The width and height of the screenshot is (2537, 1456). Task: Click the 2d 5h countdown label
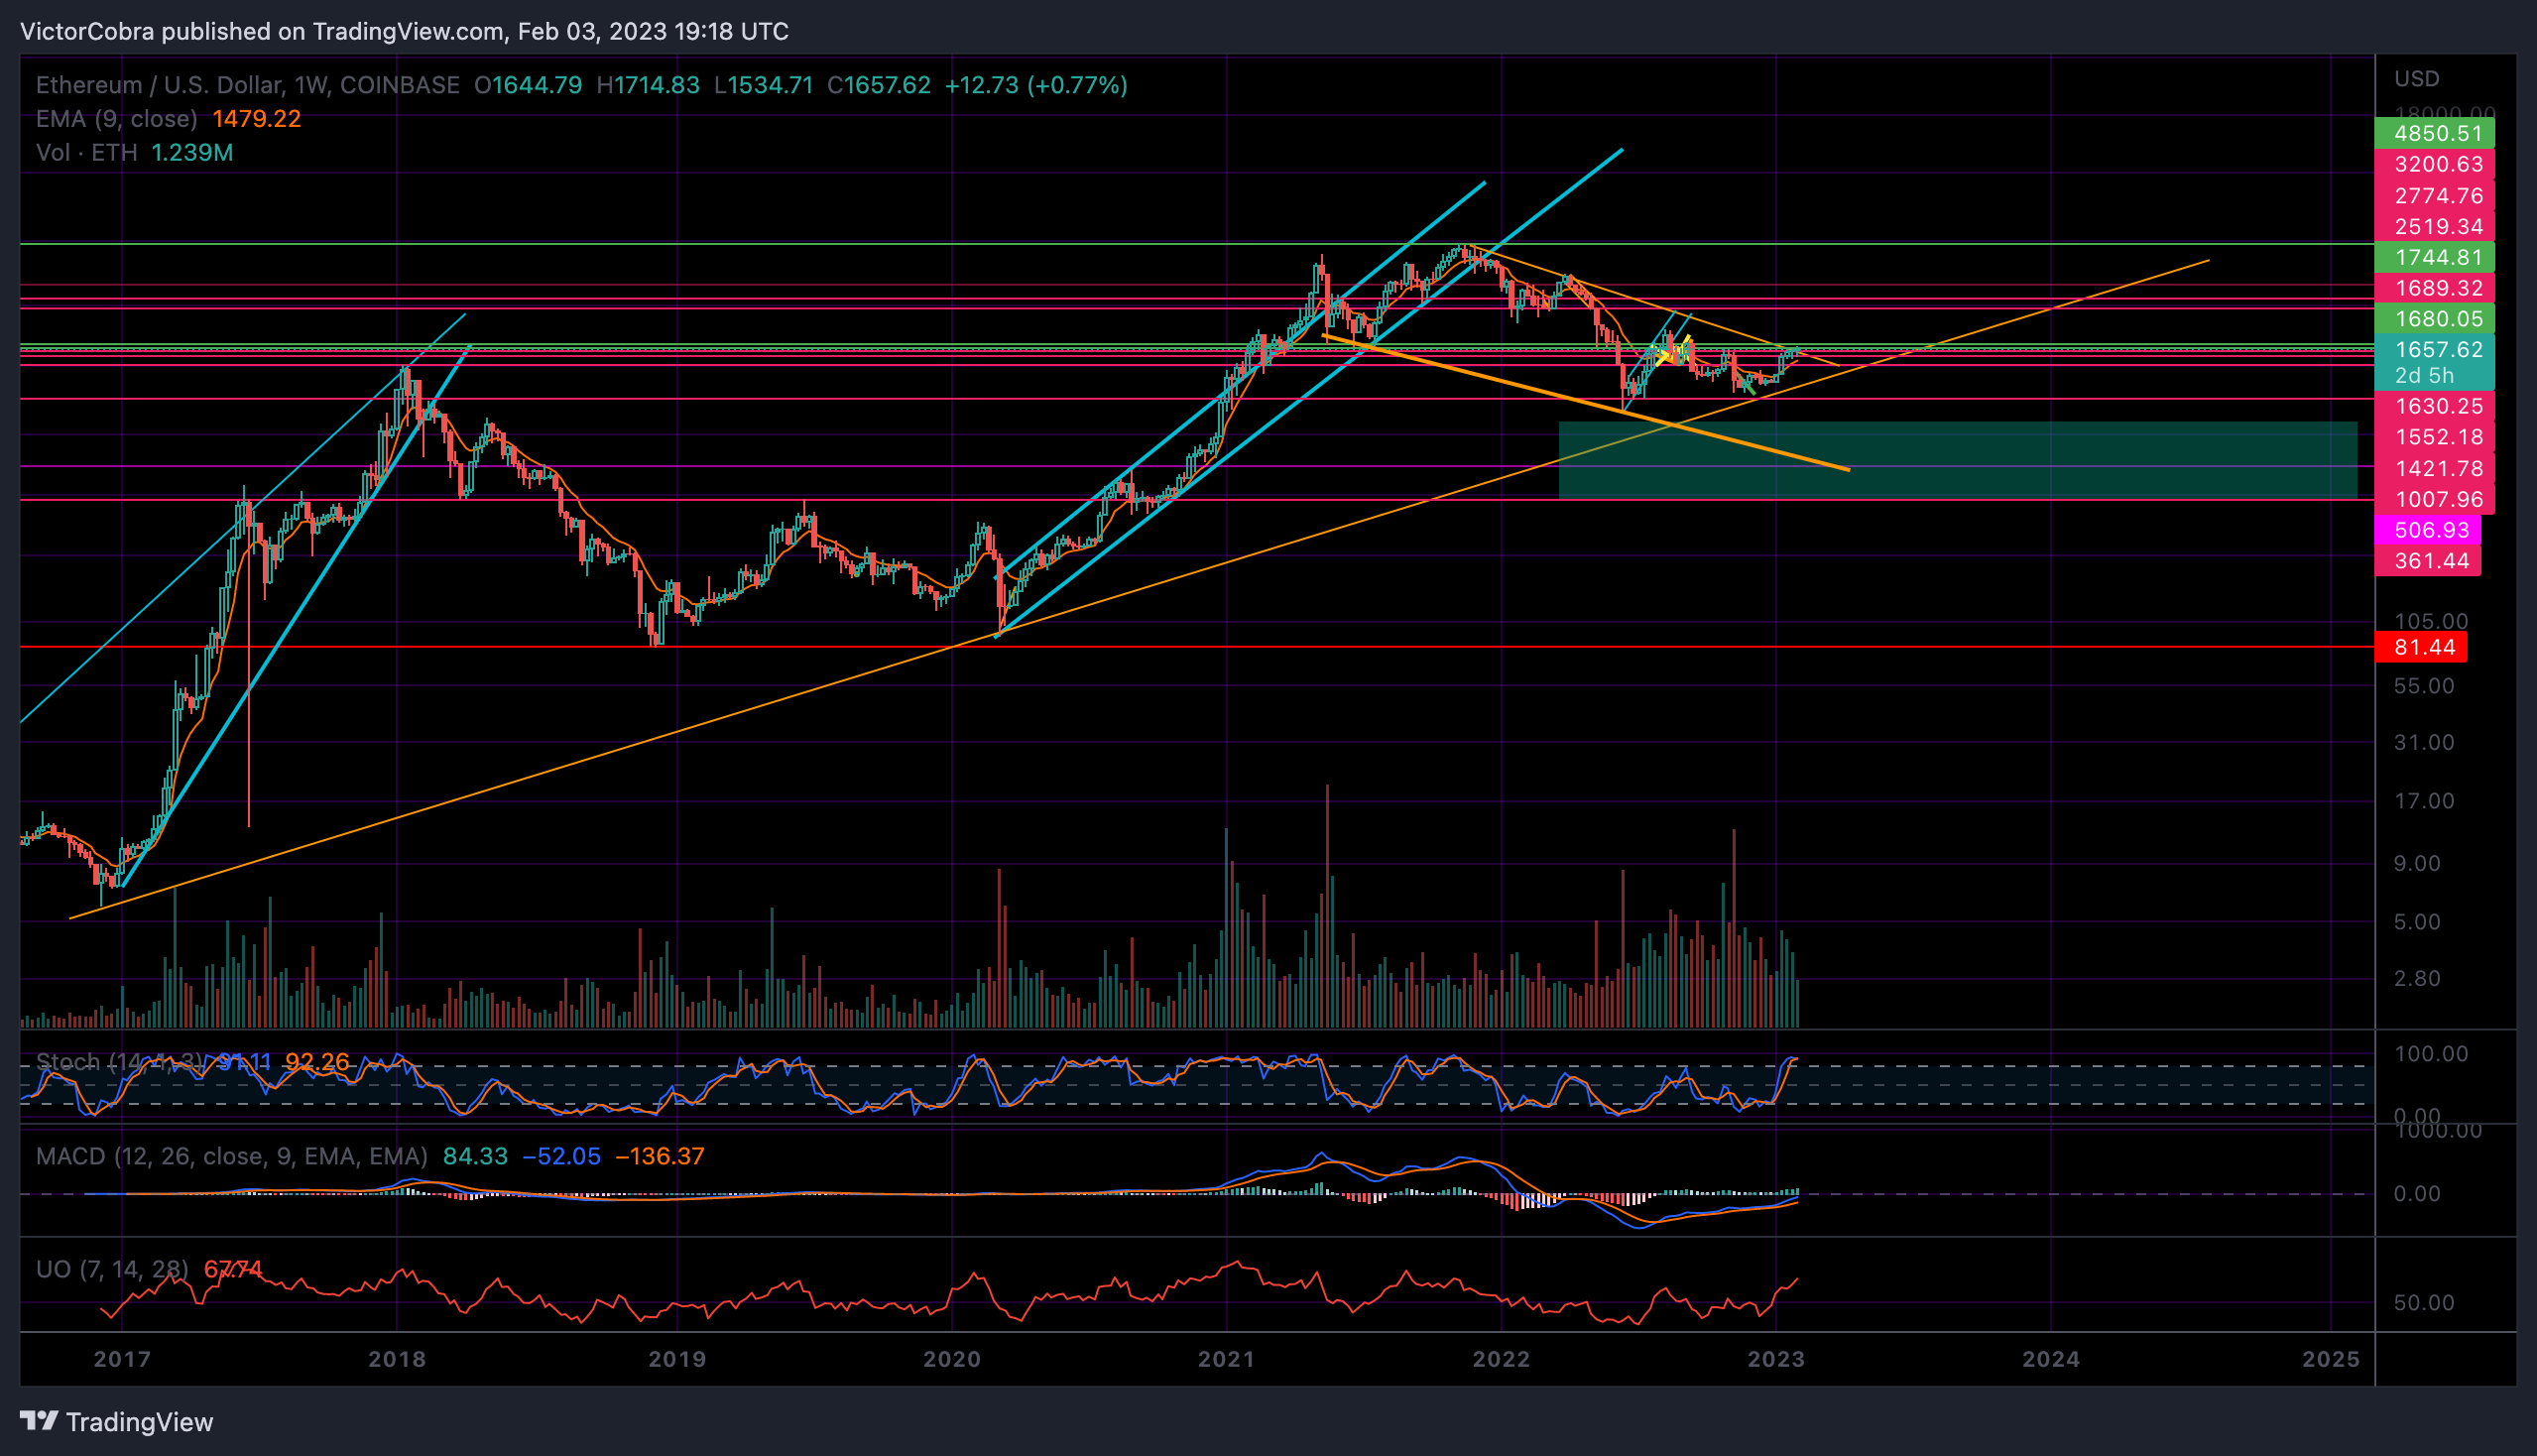[x=2424, y=375]
